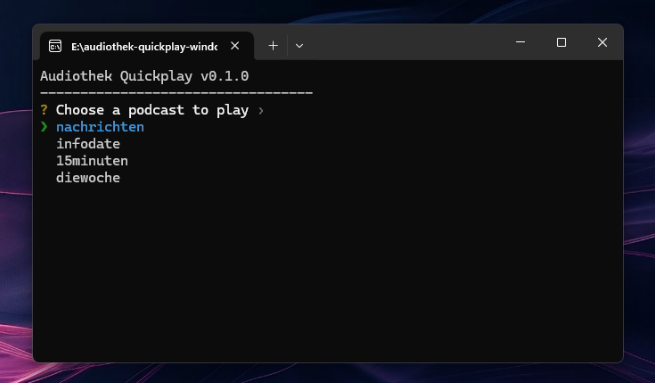Screen dimensions: 655x383
Task: Click the yellow question mark prompt symbol
Action: pyautogui.click(x=44, y=110)
